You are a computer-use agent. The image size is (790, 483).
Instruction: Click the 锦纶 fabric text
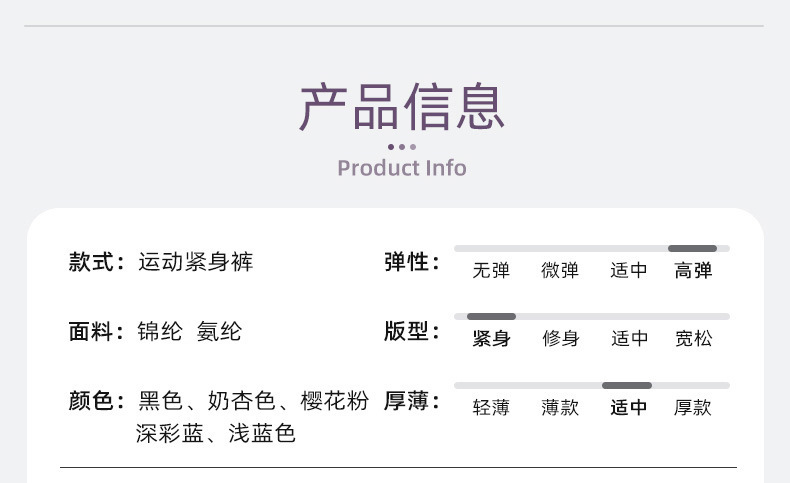[160, 331]
